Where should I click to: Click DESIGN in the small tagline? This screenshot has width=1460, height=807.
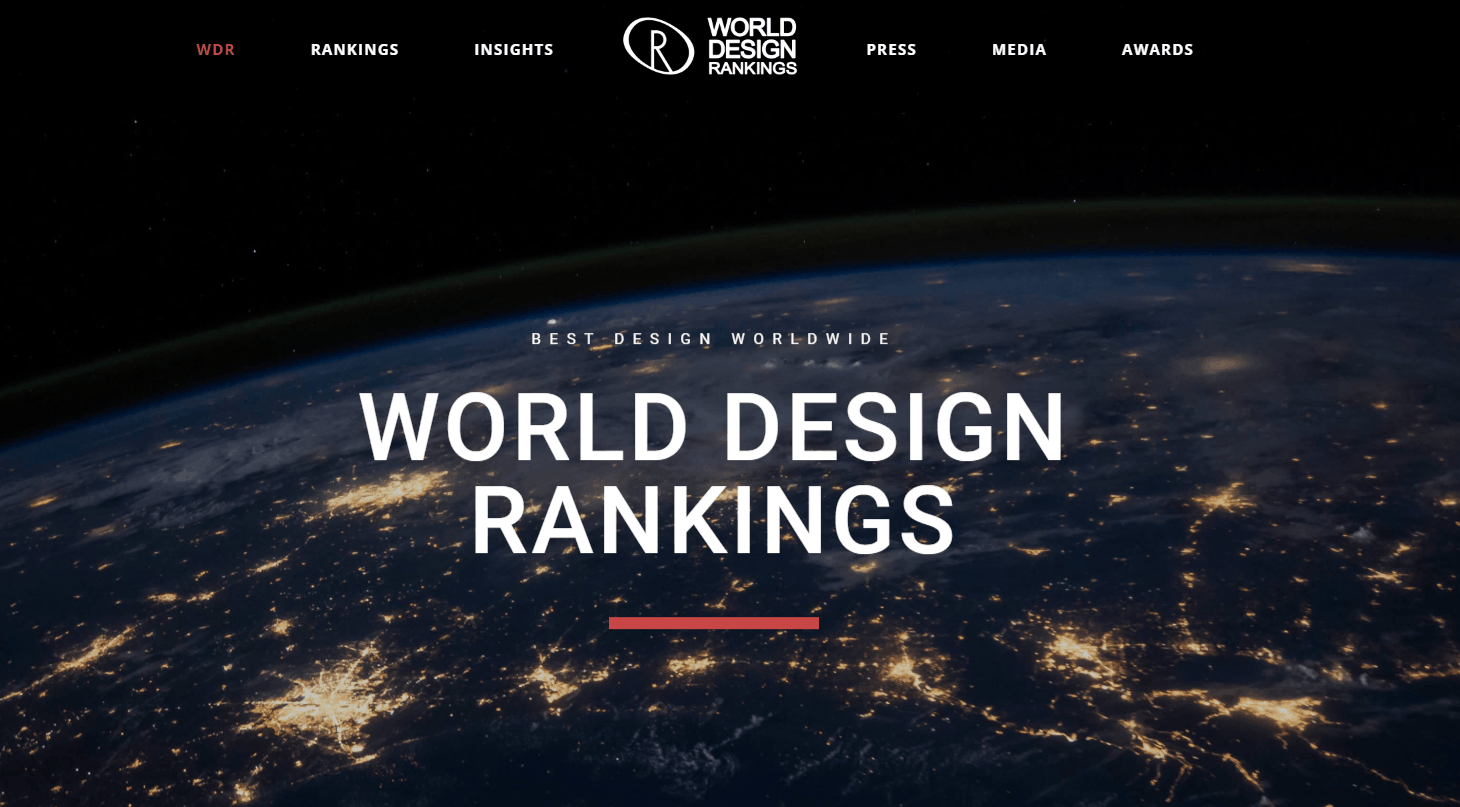point(664,339)
